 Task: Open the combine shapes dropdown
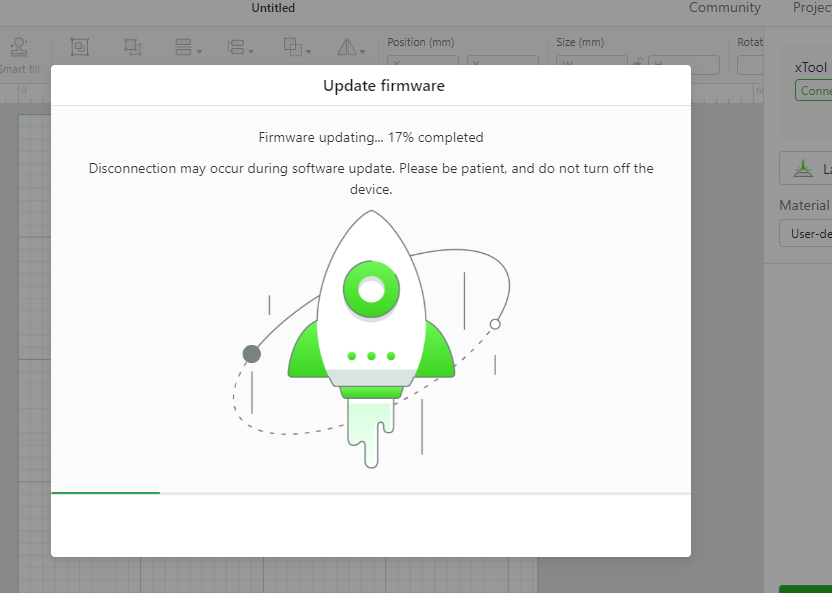tap(297, 47)
